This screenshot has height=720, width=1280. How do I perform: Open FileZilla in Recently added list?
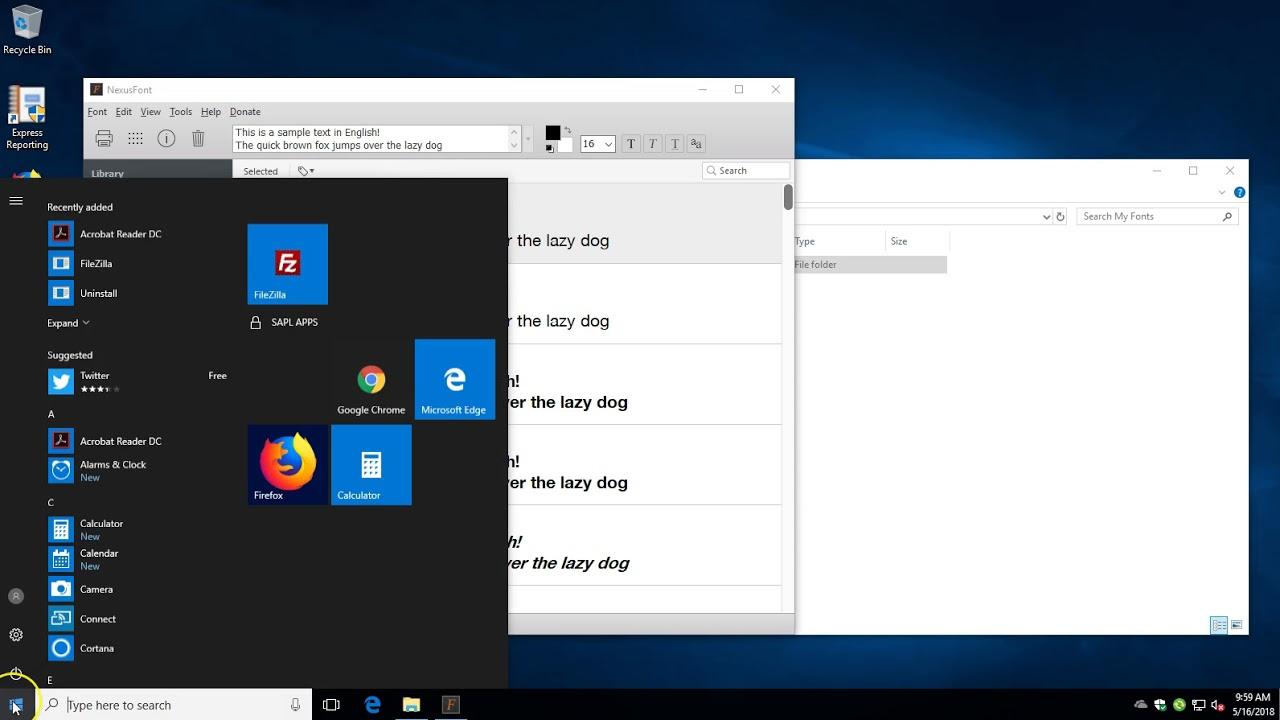coord(138,264)
